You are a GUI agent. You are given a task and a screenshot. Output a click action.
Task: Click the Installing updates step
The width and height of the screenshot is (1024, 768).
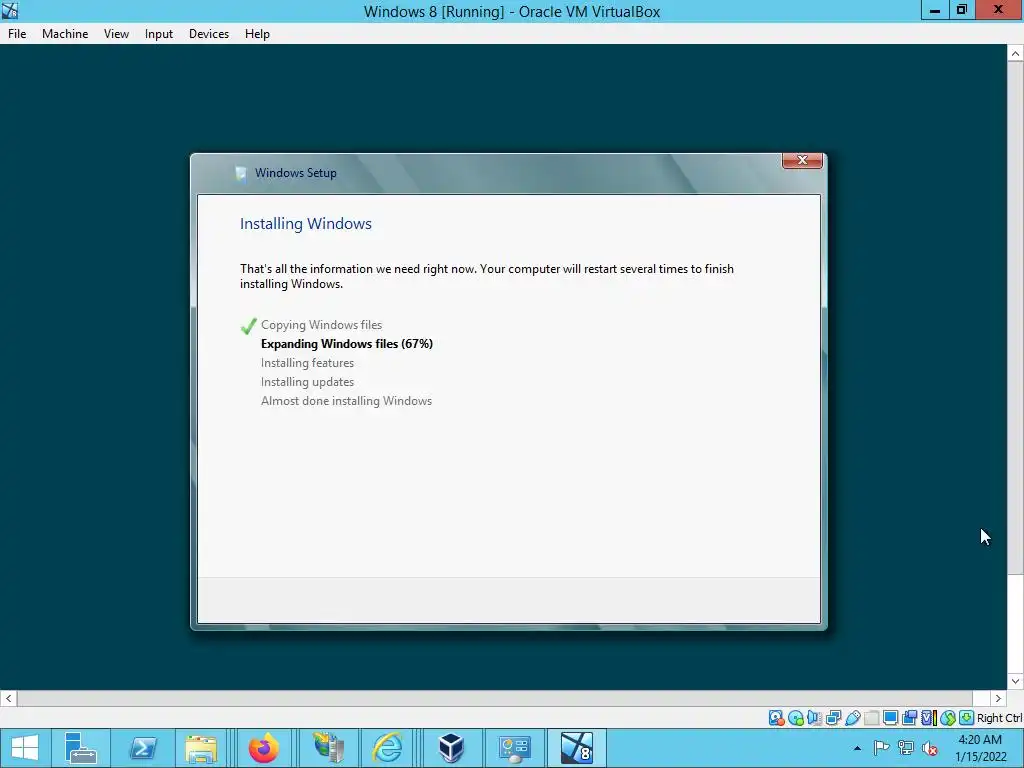[x=308, y=381]
